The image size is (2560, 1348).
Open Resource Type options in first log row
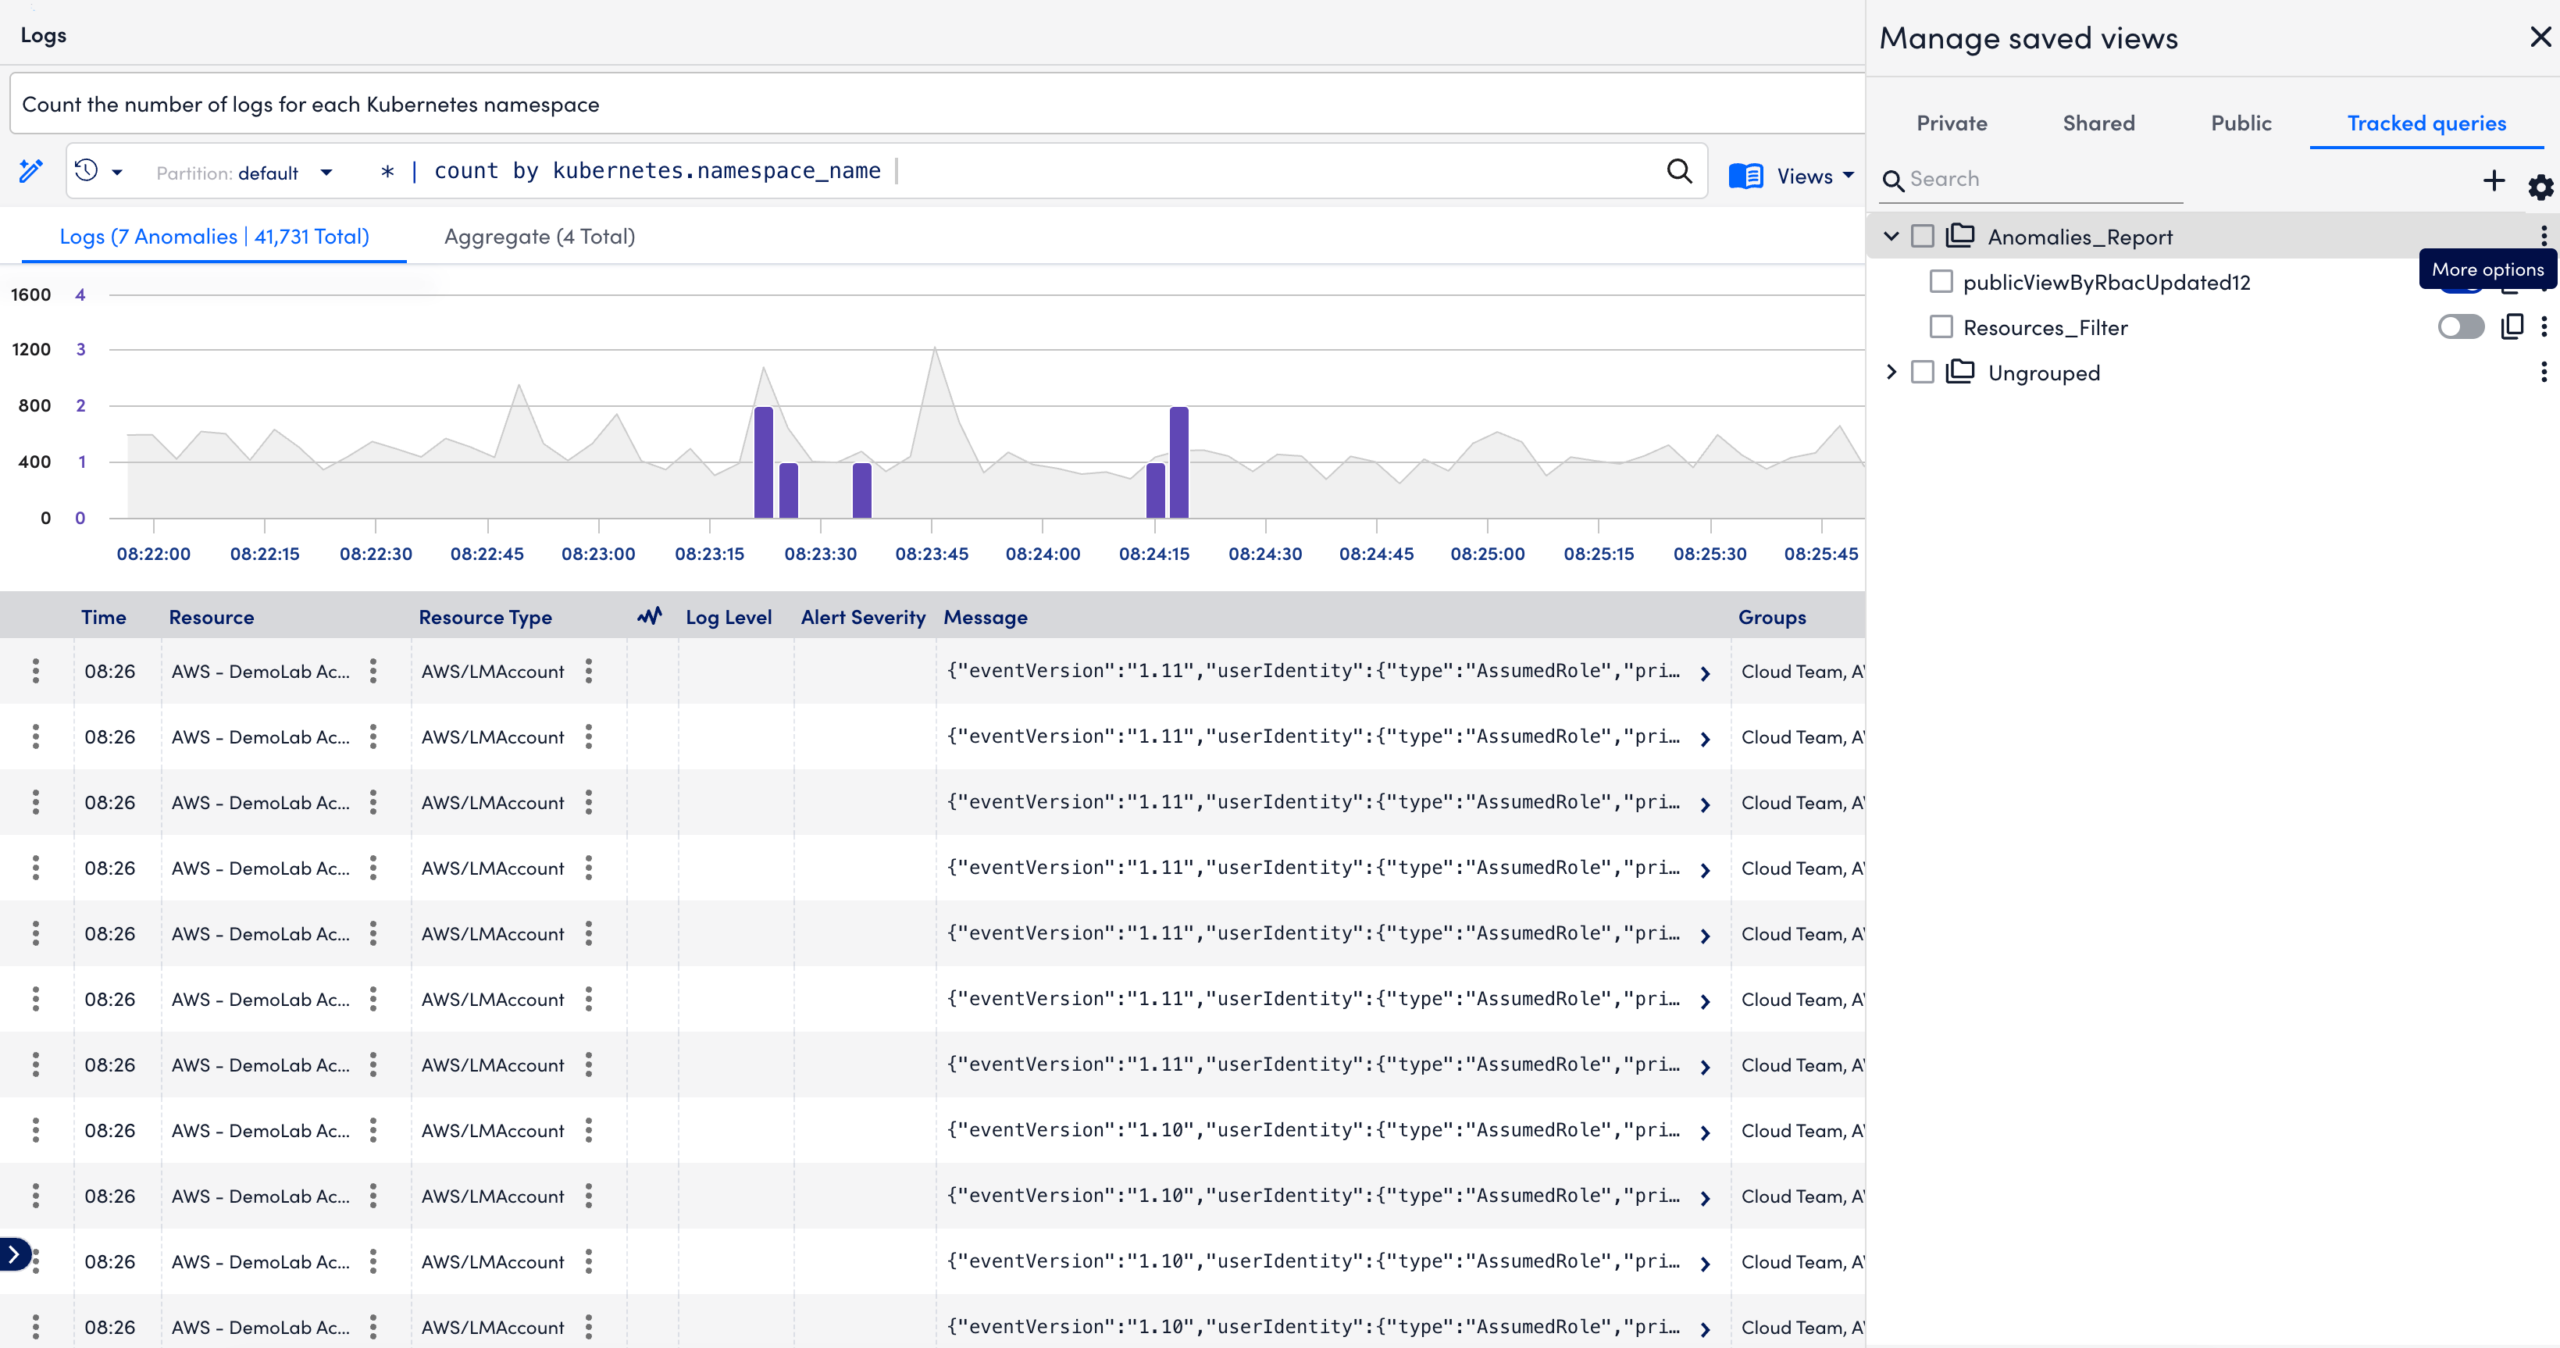click(589, 671)
